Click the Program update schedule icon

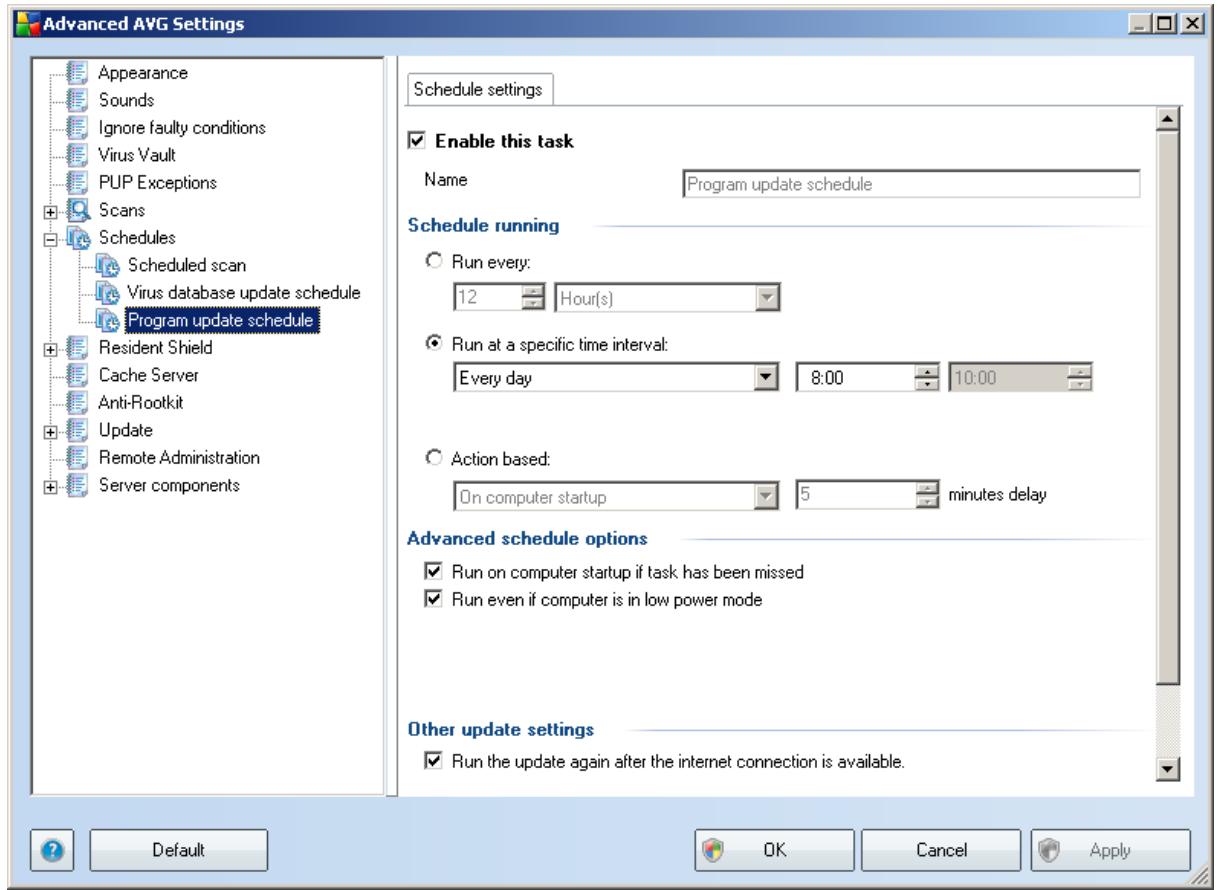pyautogui.click(x=108, y=320)
